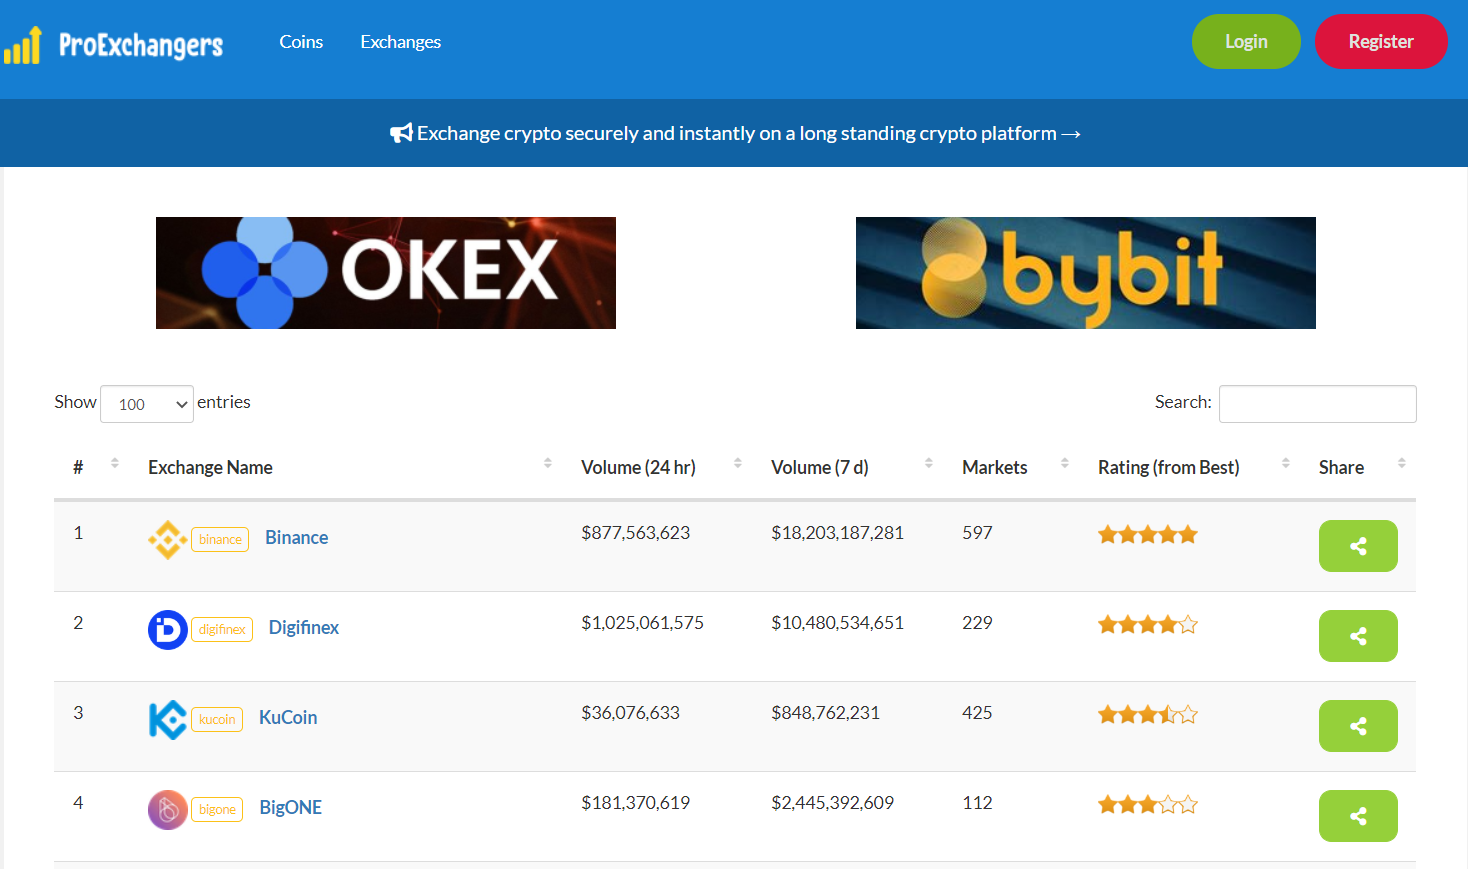Click the kucoin tag badge

217,720
